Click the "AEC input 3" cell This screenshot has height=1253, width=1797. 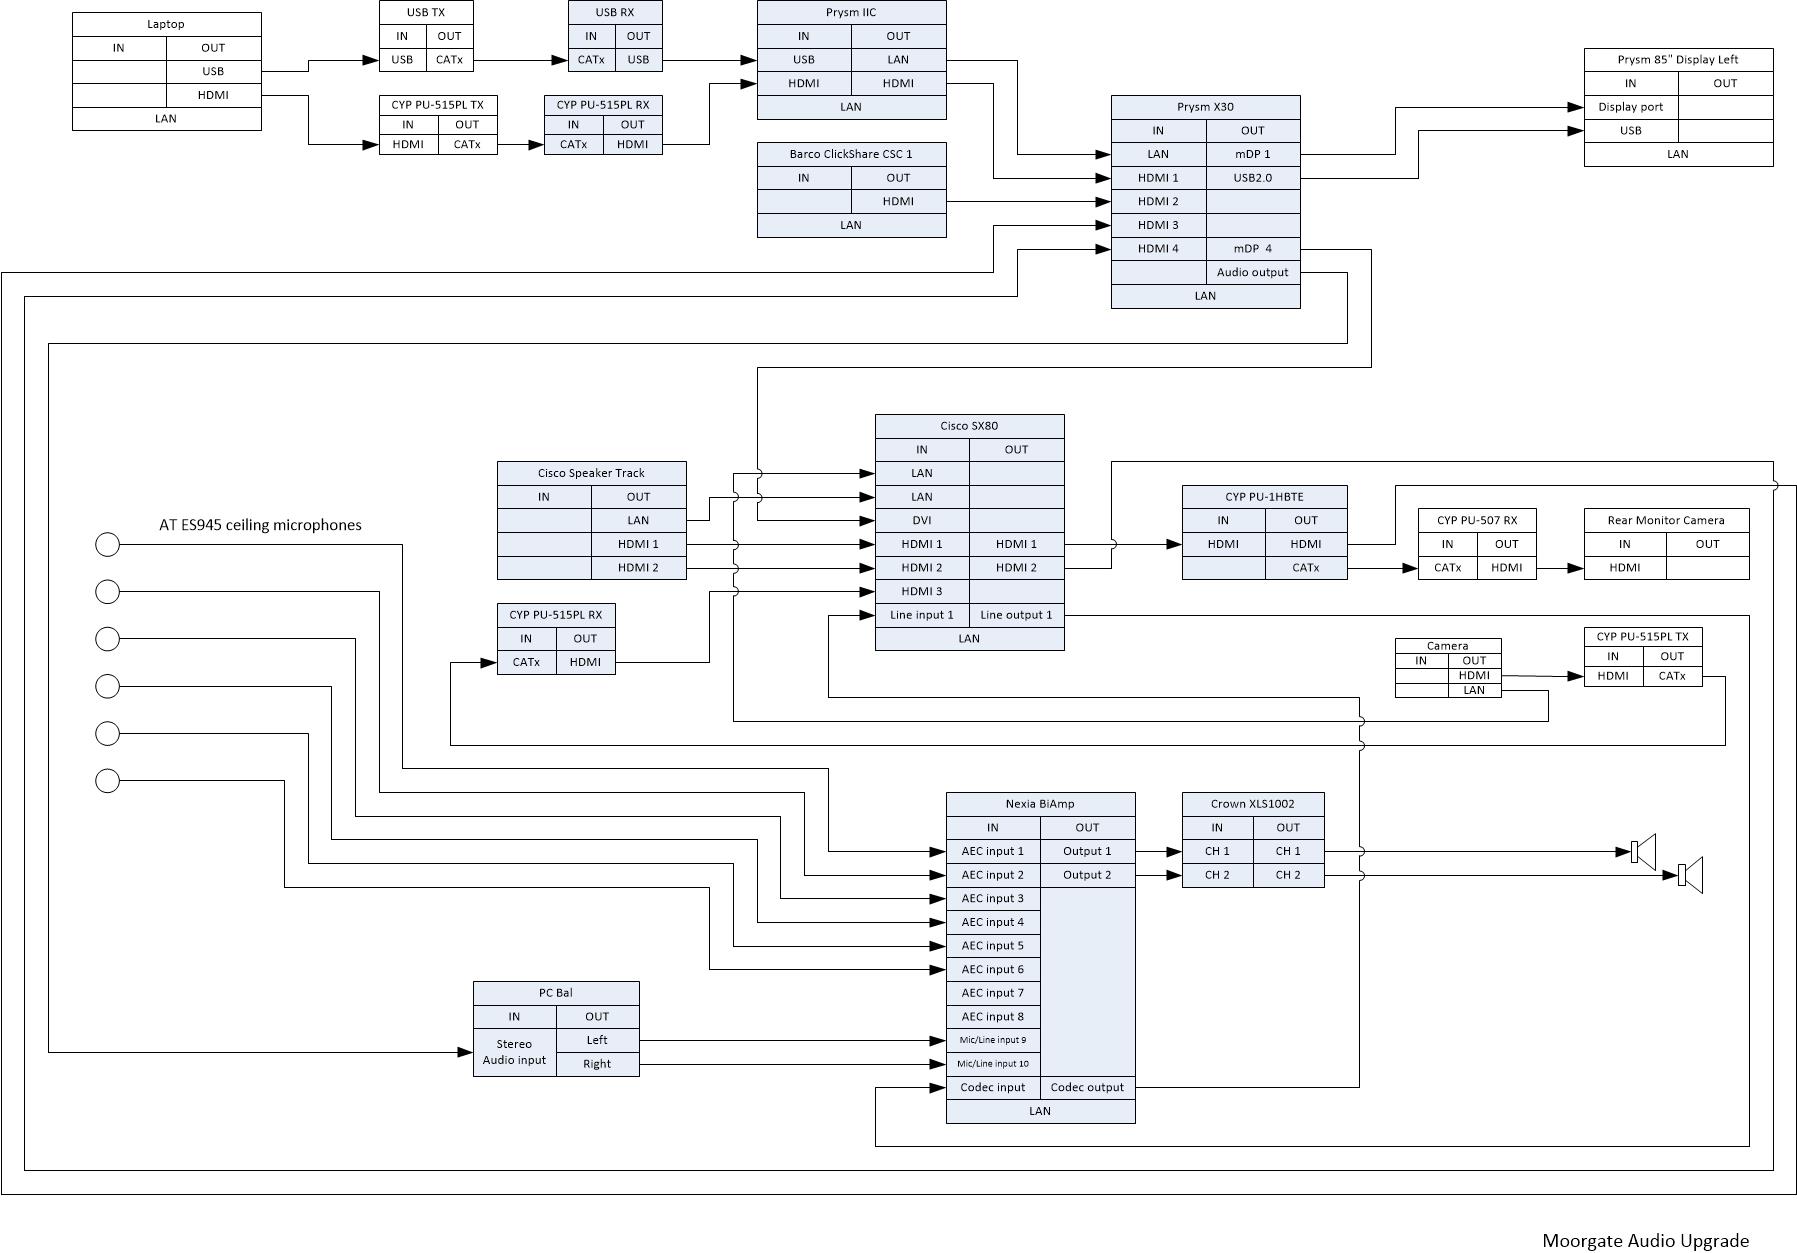[x=993, y=899]
